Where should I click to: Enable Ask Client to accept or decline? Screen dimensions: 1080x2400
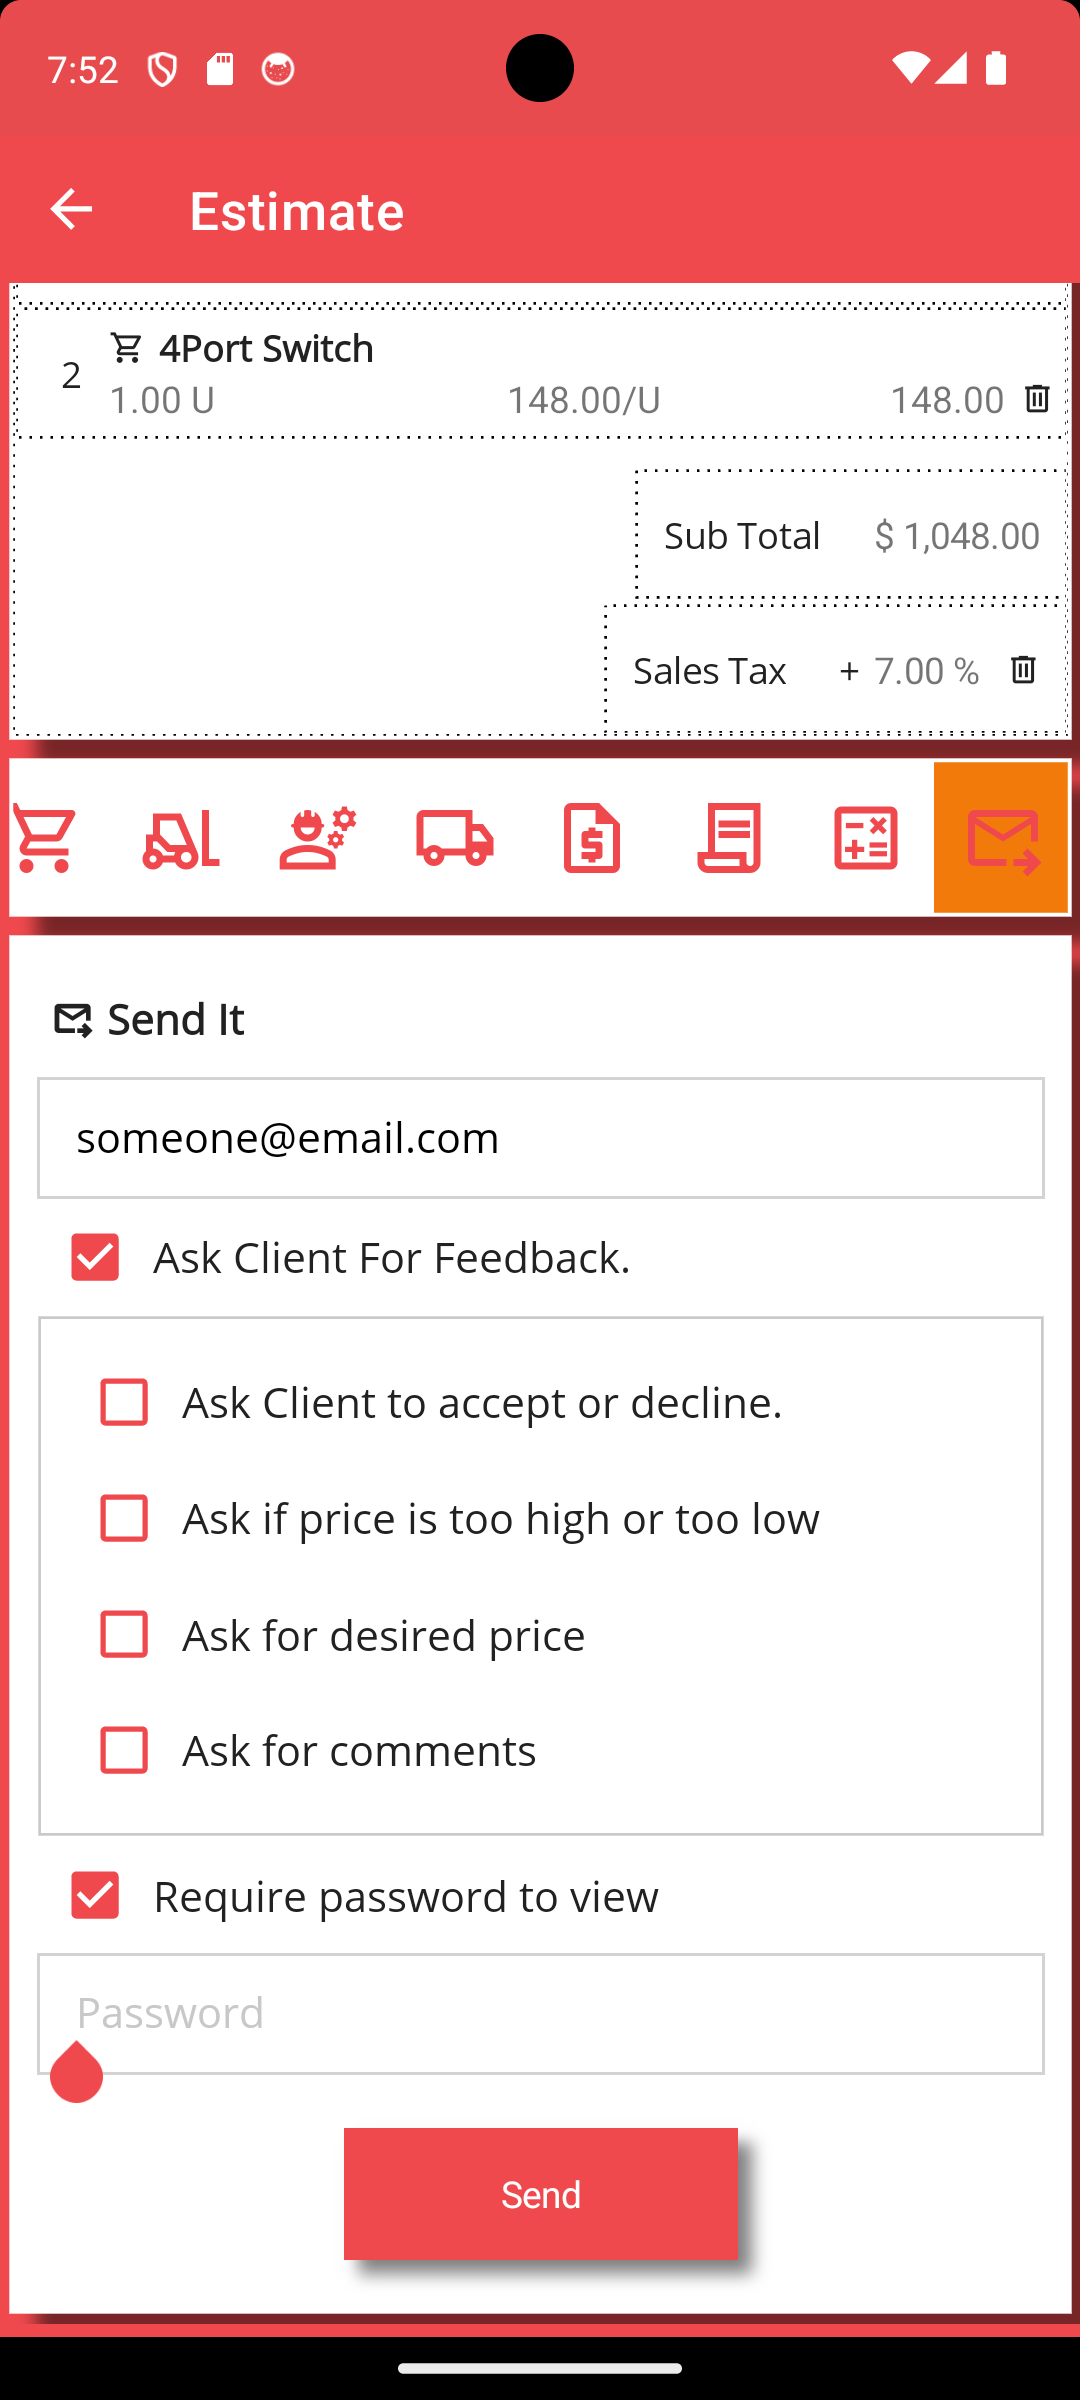tap(124, 1402)
